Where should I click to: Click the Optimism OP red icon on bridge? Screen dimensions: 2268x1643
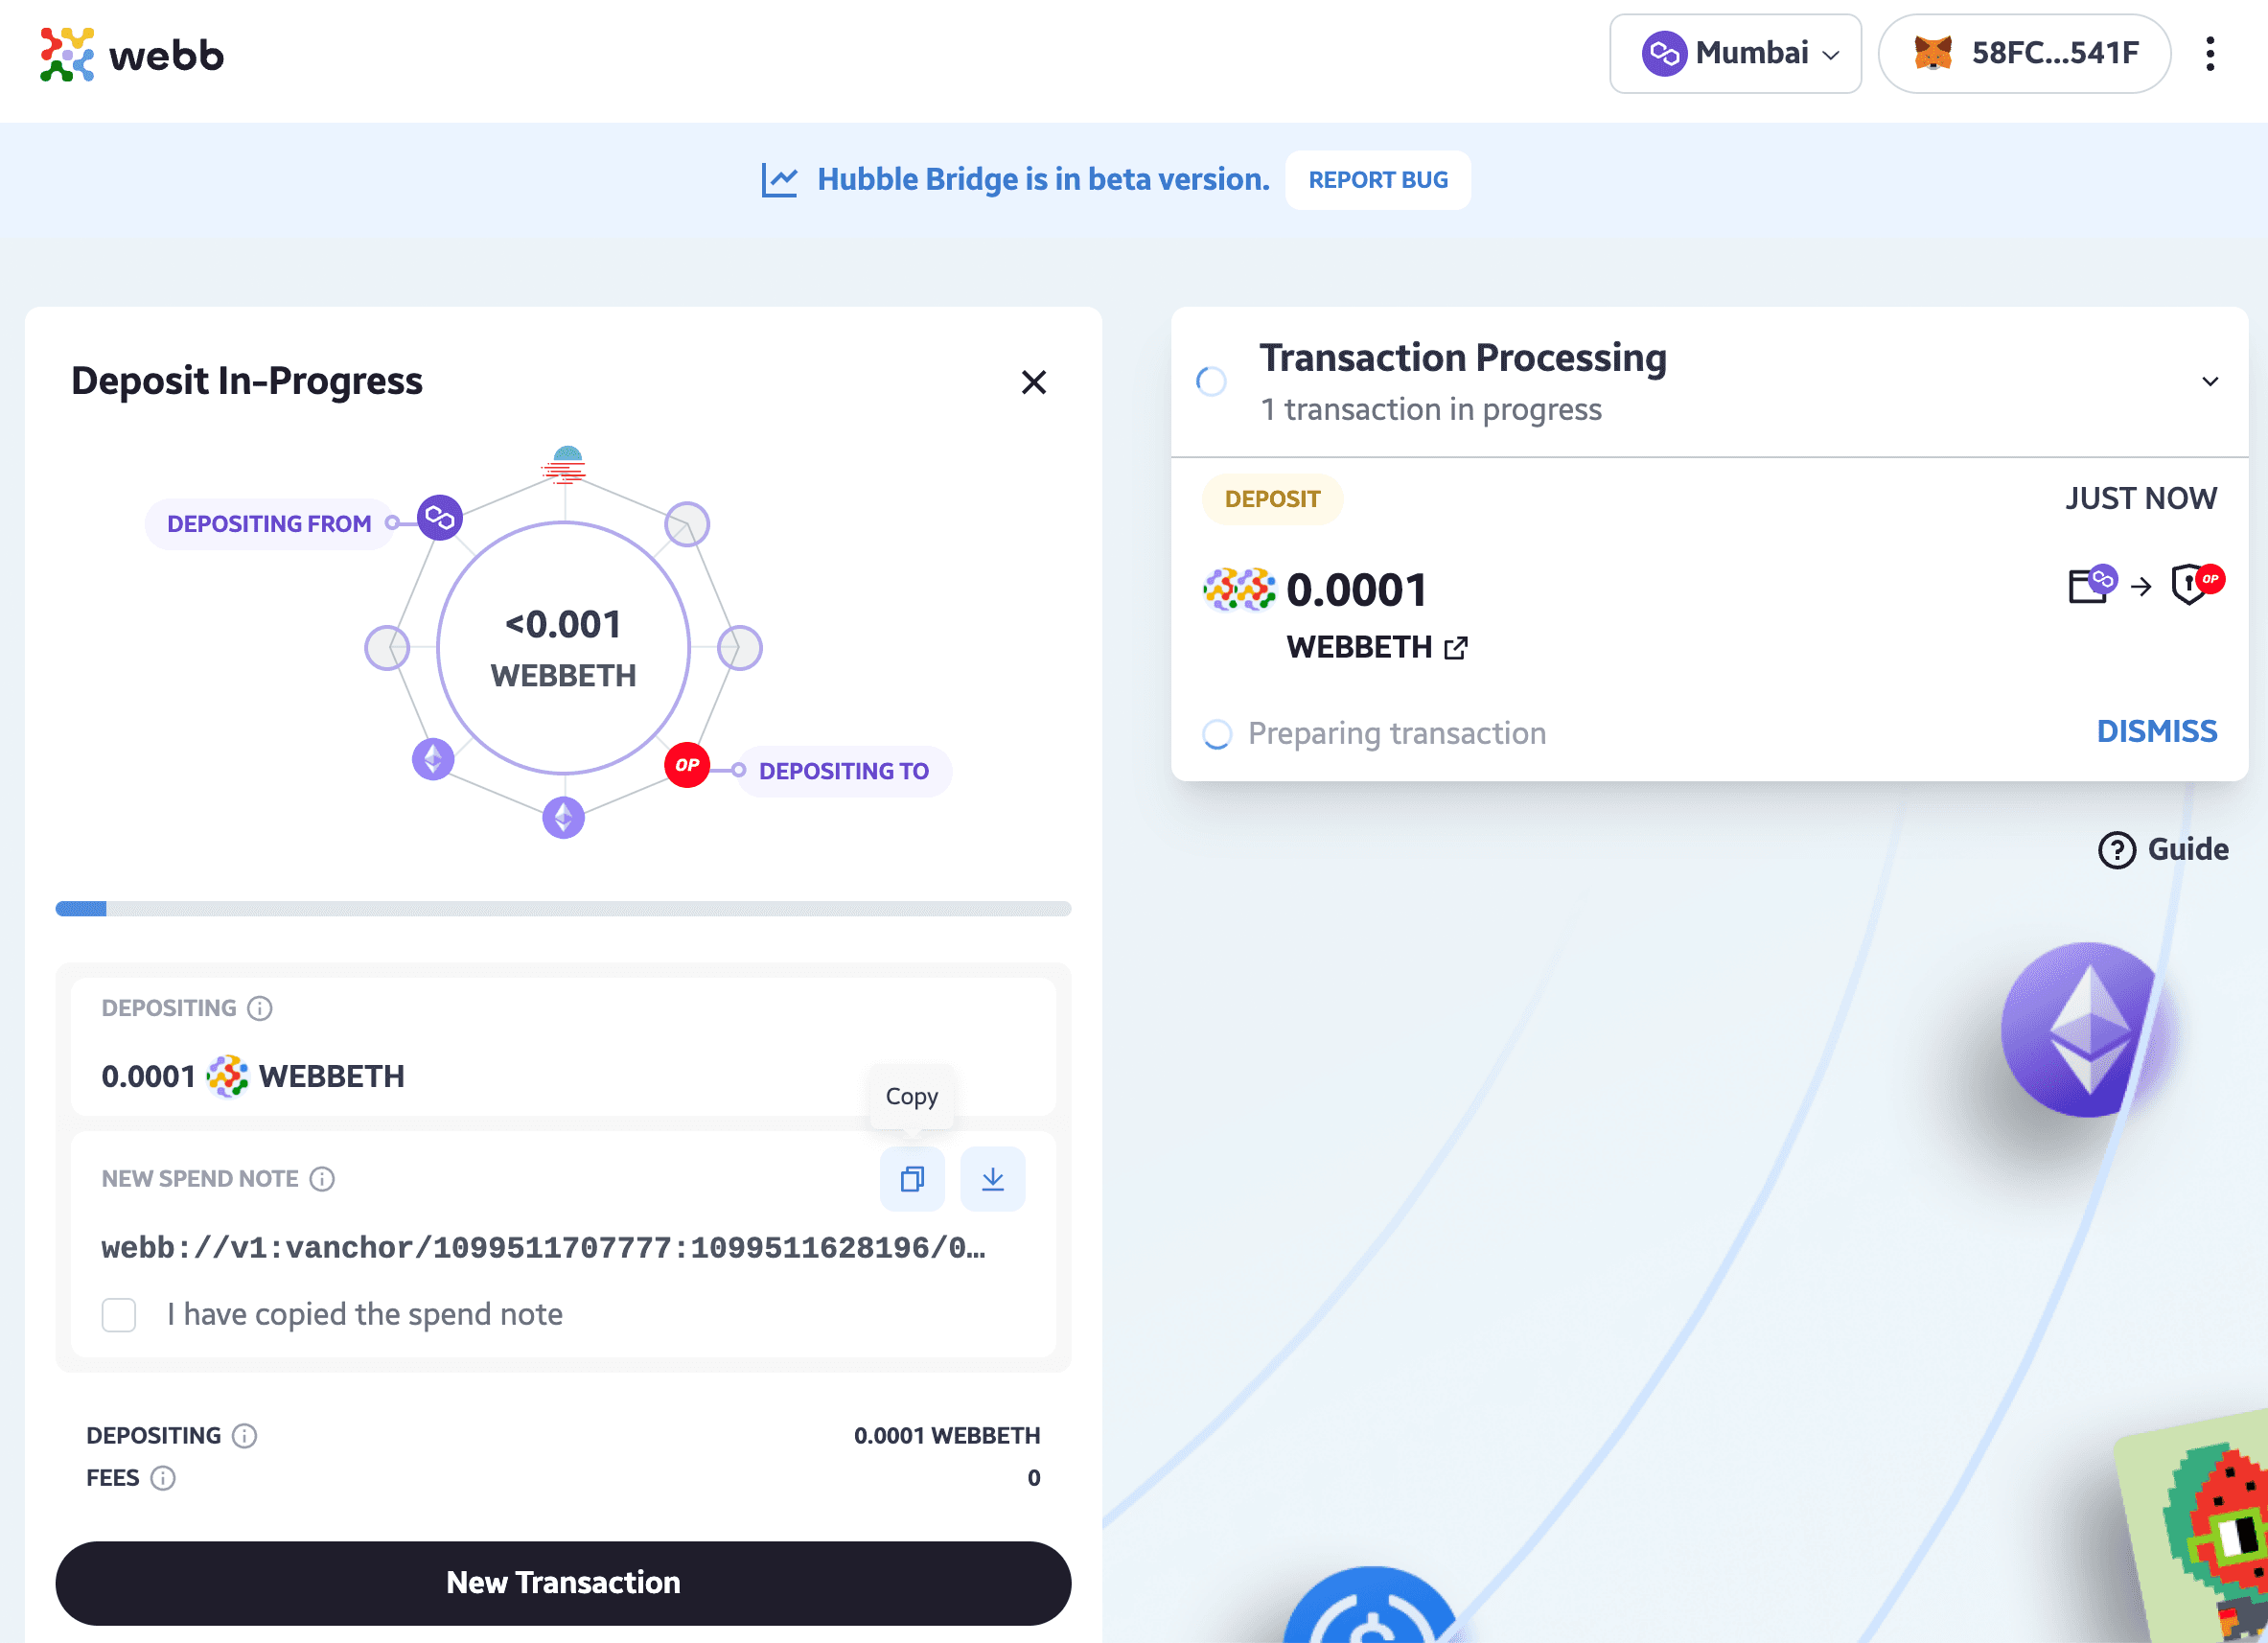coord(683,761)
